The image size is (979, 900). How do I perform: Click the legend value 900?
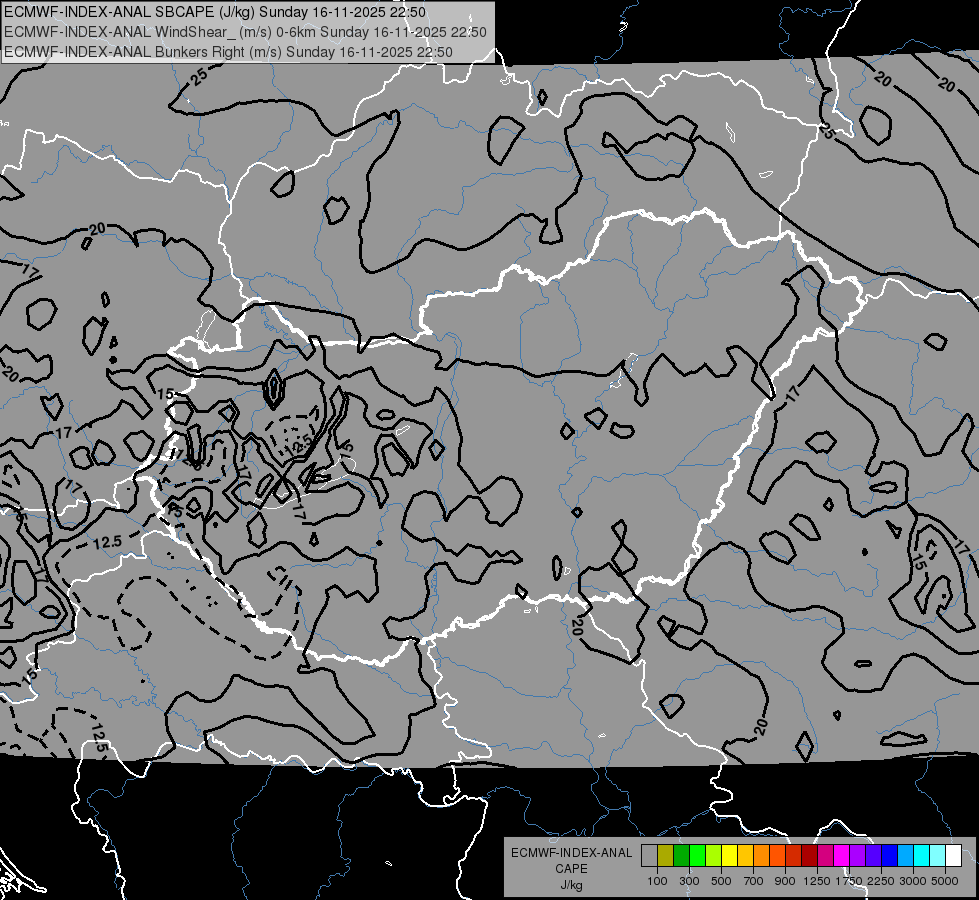[785, 881]
